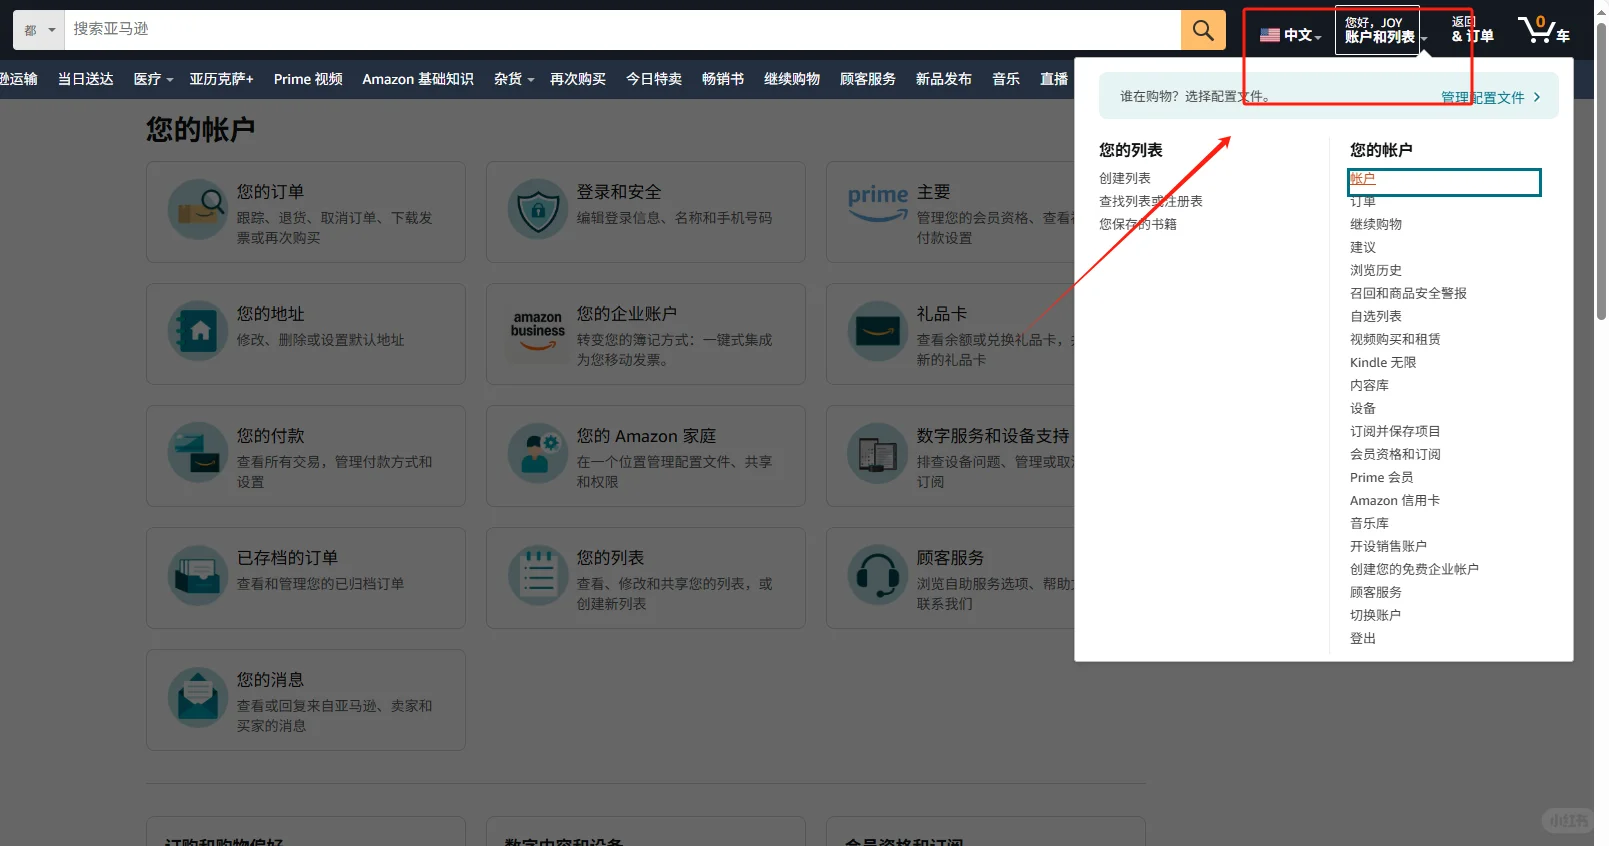Image resolution: width=1609 pixels, height=846 pixels.
Task: Open 顾客服务 in the navigation bar
Action: tap(868, 79)
